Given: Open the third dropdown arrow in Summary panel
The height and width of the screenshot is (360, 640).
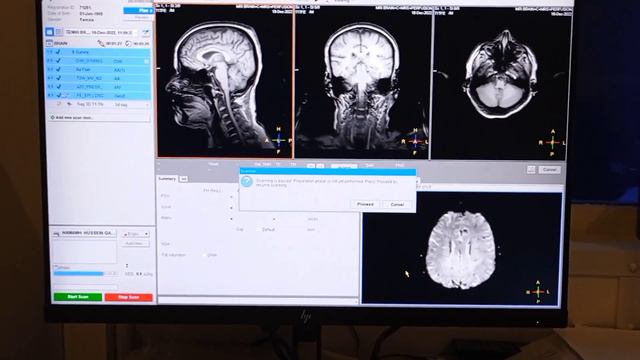Looking at the screenshot, I should (231, 219).
